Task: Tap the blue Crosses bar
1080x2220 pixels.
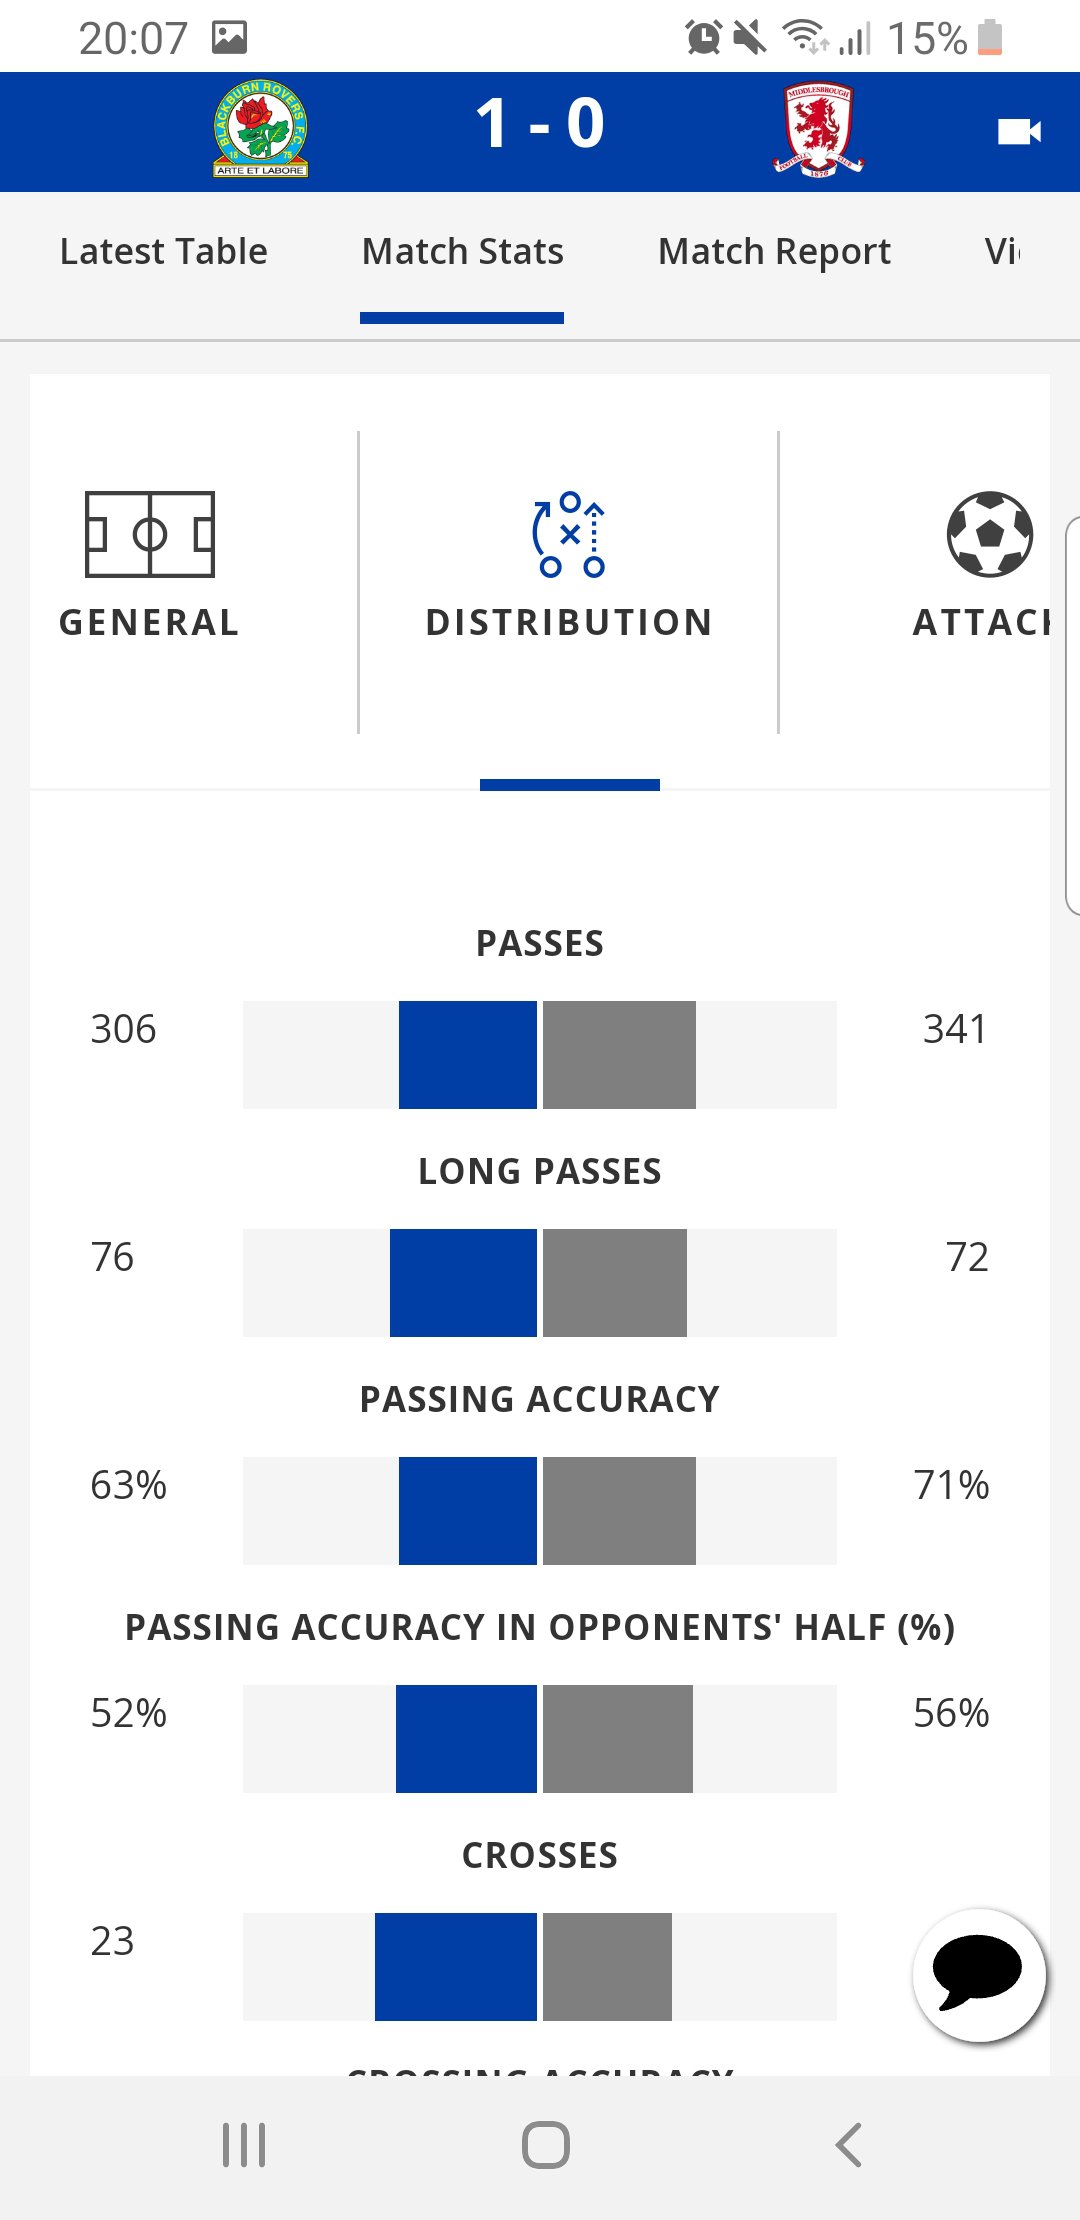Action: click(456, 1967)
